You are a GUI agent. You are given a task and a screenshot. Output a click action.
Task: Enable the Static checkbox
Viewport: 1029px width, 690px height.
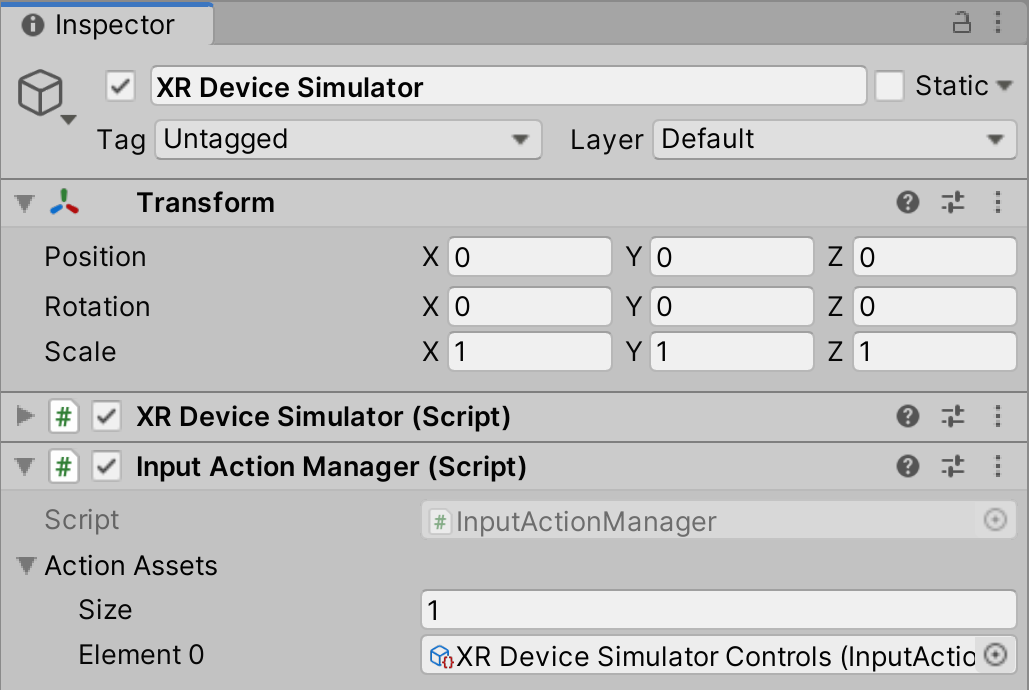[x=889, y=87]
